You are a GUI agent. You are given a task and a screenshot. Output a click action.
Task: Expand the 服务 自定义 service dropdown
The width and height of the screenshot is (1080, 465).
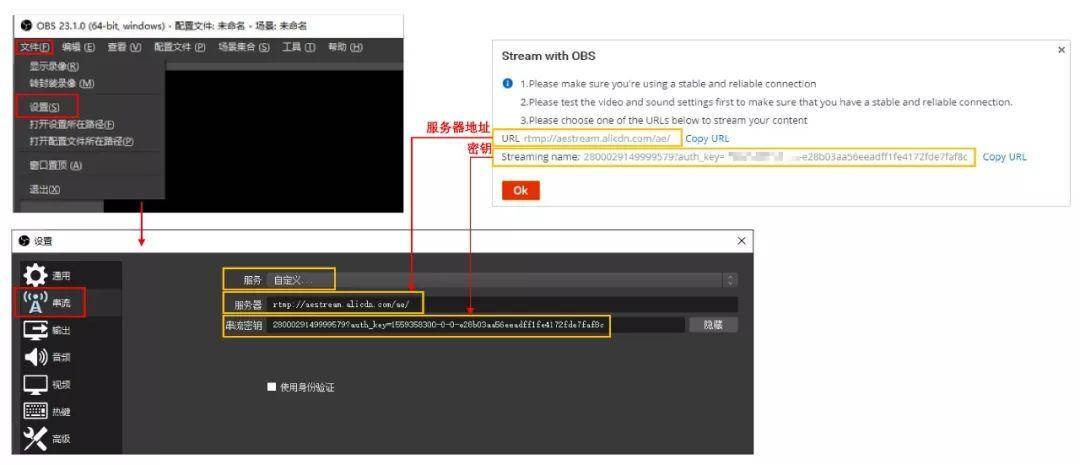pos(500,279)
